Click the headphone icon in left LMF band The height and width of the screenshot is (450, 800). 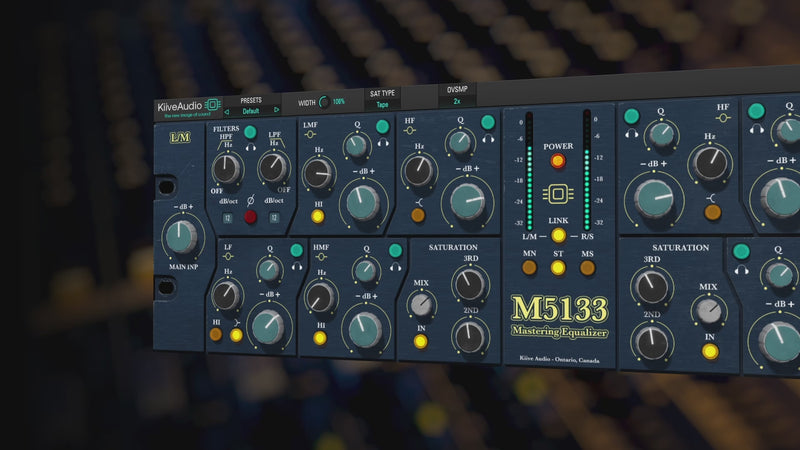pyautogui.click(x=382, y=141)
